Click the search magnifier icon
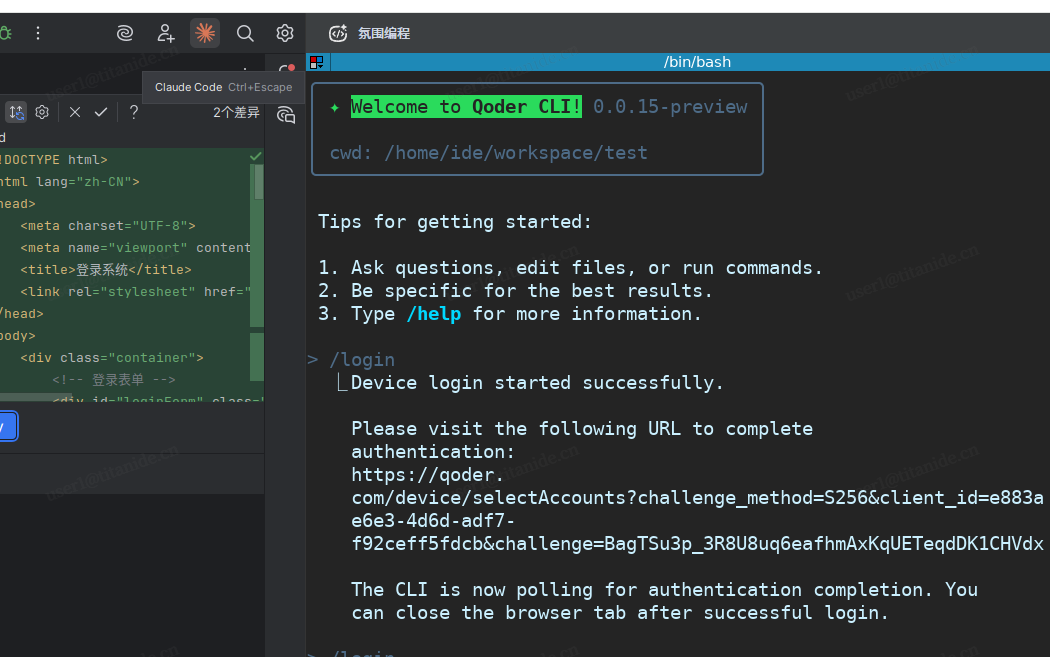Viewport: 1050px width, 657px height. click(245, 33)
